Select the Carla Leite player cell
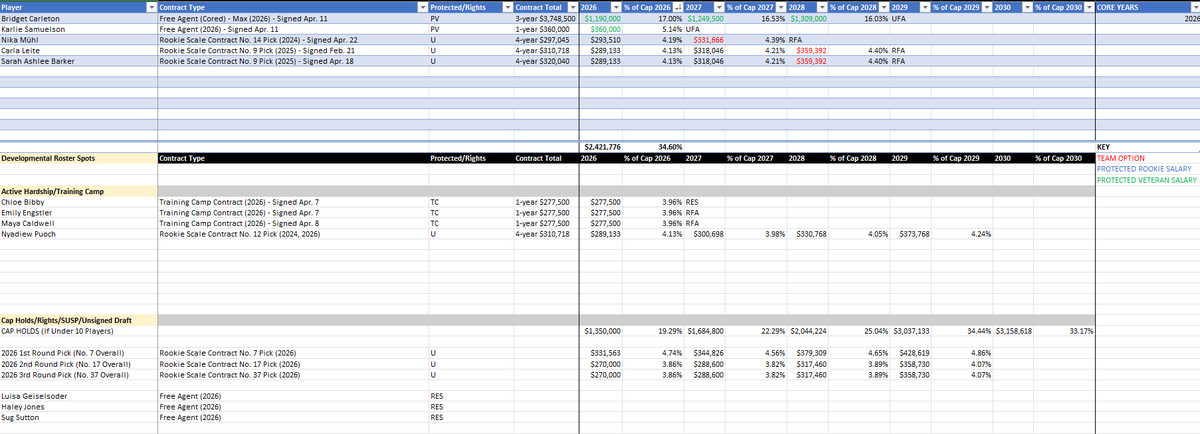Image resolution: width=1200 pixels, height=434 pixels. click(x=78, y=50)
